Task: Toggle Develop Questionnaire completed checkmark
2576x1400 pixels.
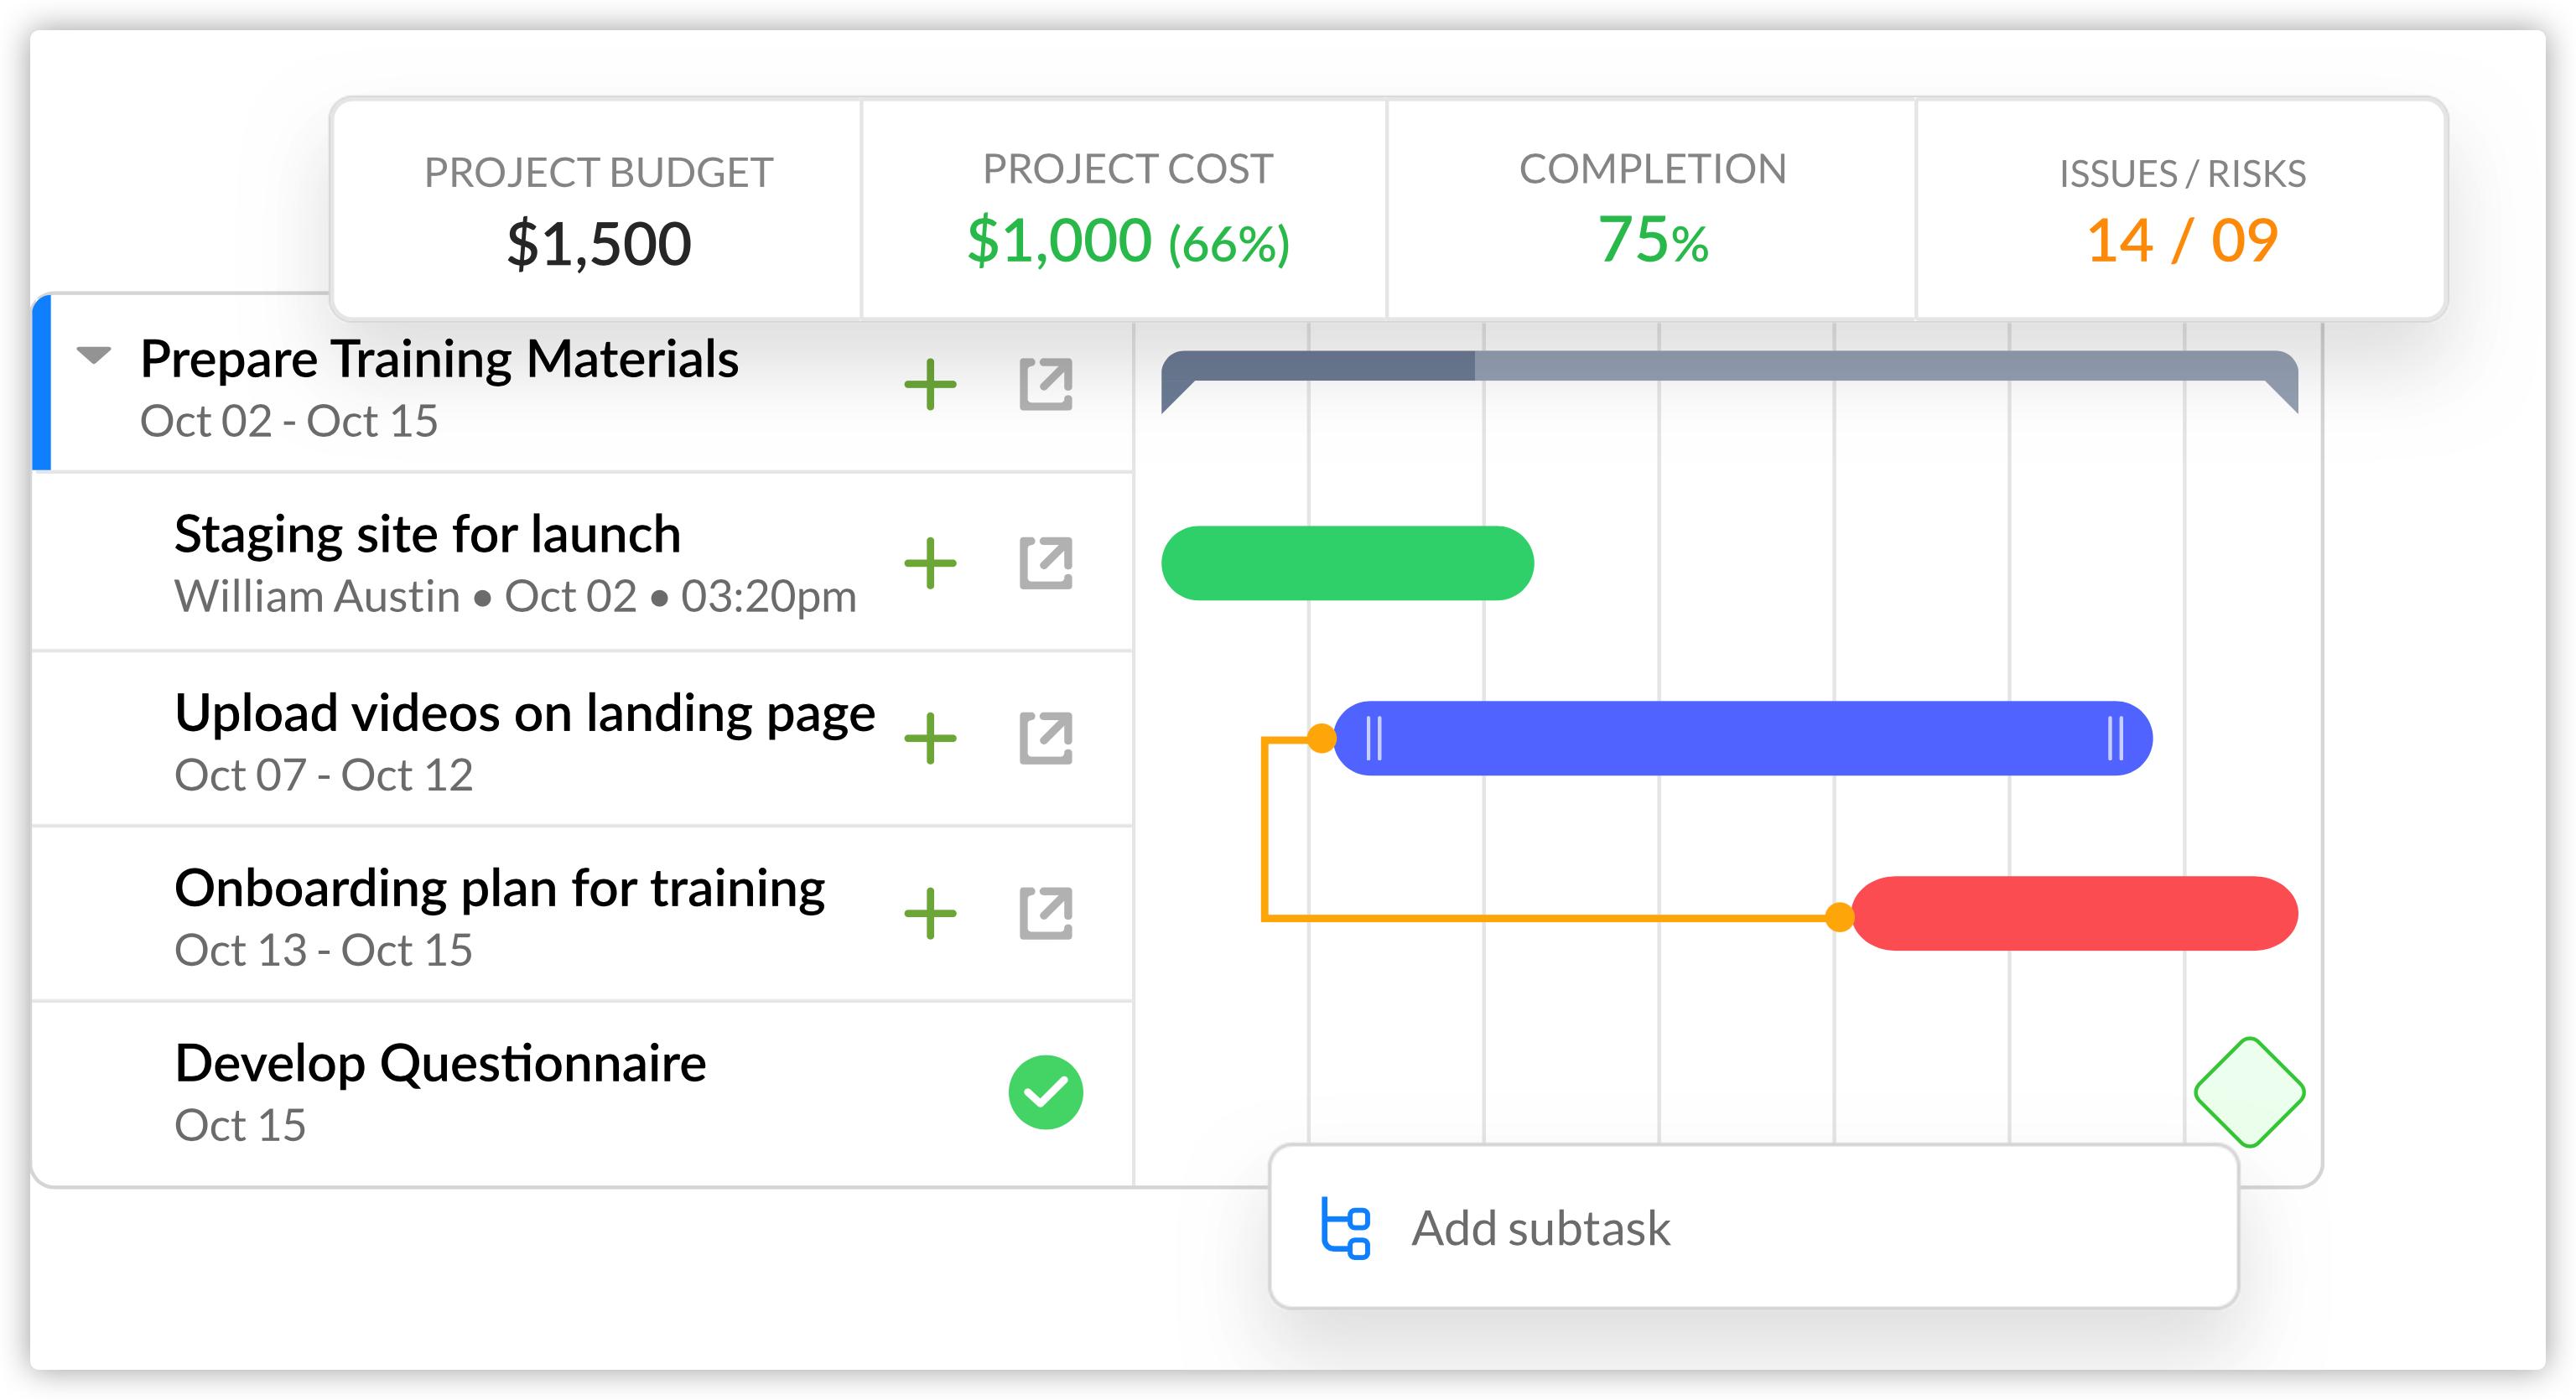Action: click(1045, 1092)
